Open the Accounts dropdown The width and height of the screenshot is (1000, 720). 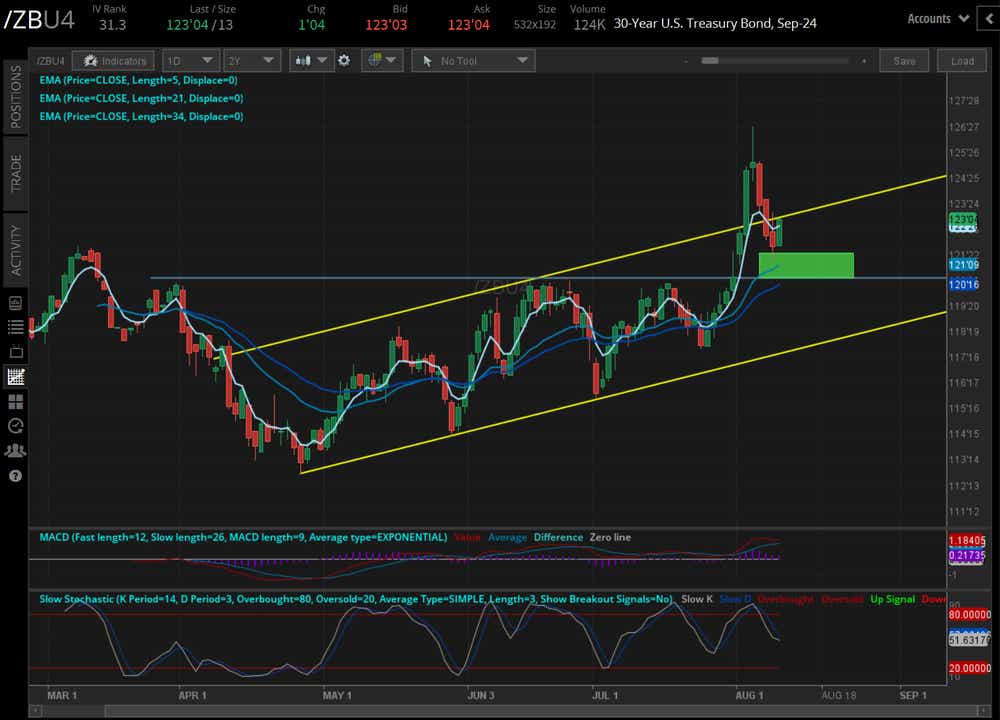point(938,18)
